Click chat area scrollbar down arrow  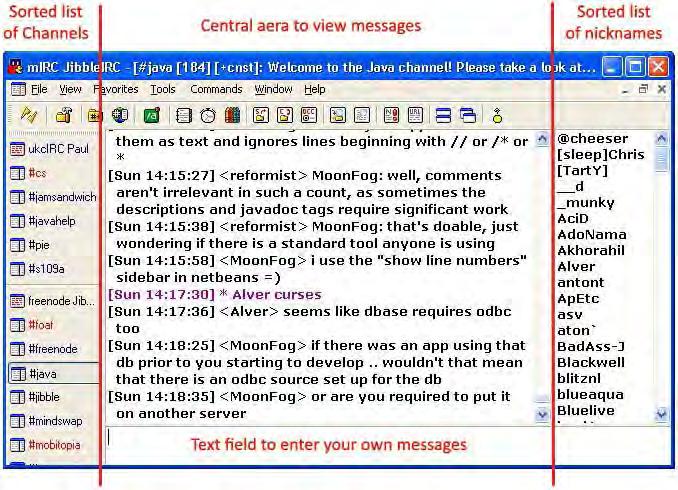pos(542,415)
